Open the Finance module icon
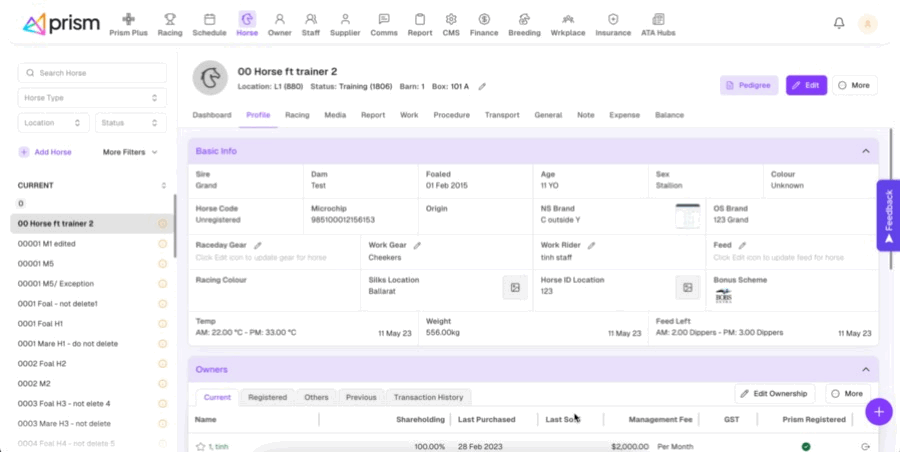The width and height of the screenshot is (900, 452). (x=484, y=24)
